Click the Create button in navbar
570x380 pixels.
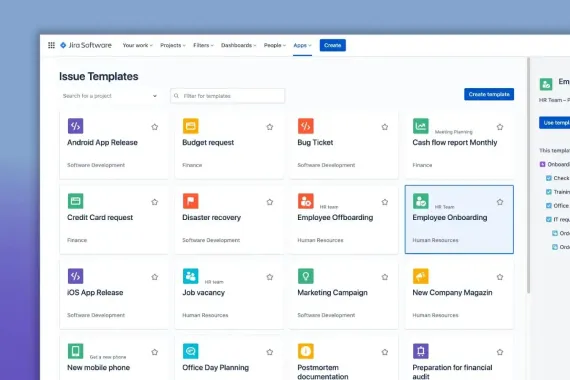[333, 45]
